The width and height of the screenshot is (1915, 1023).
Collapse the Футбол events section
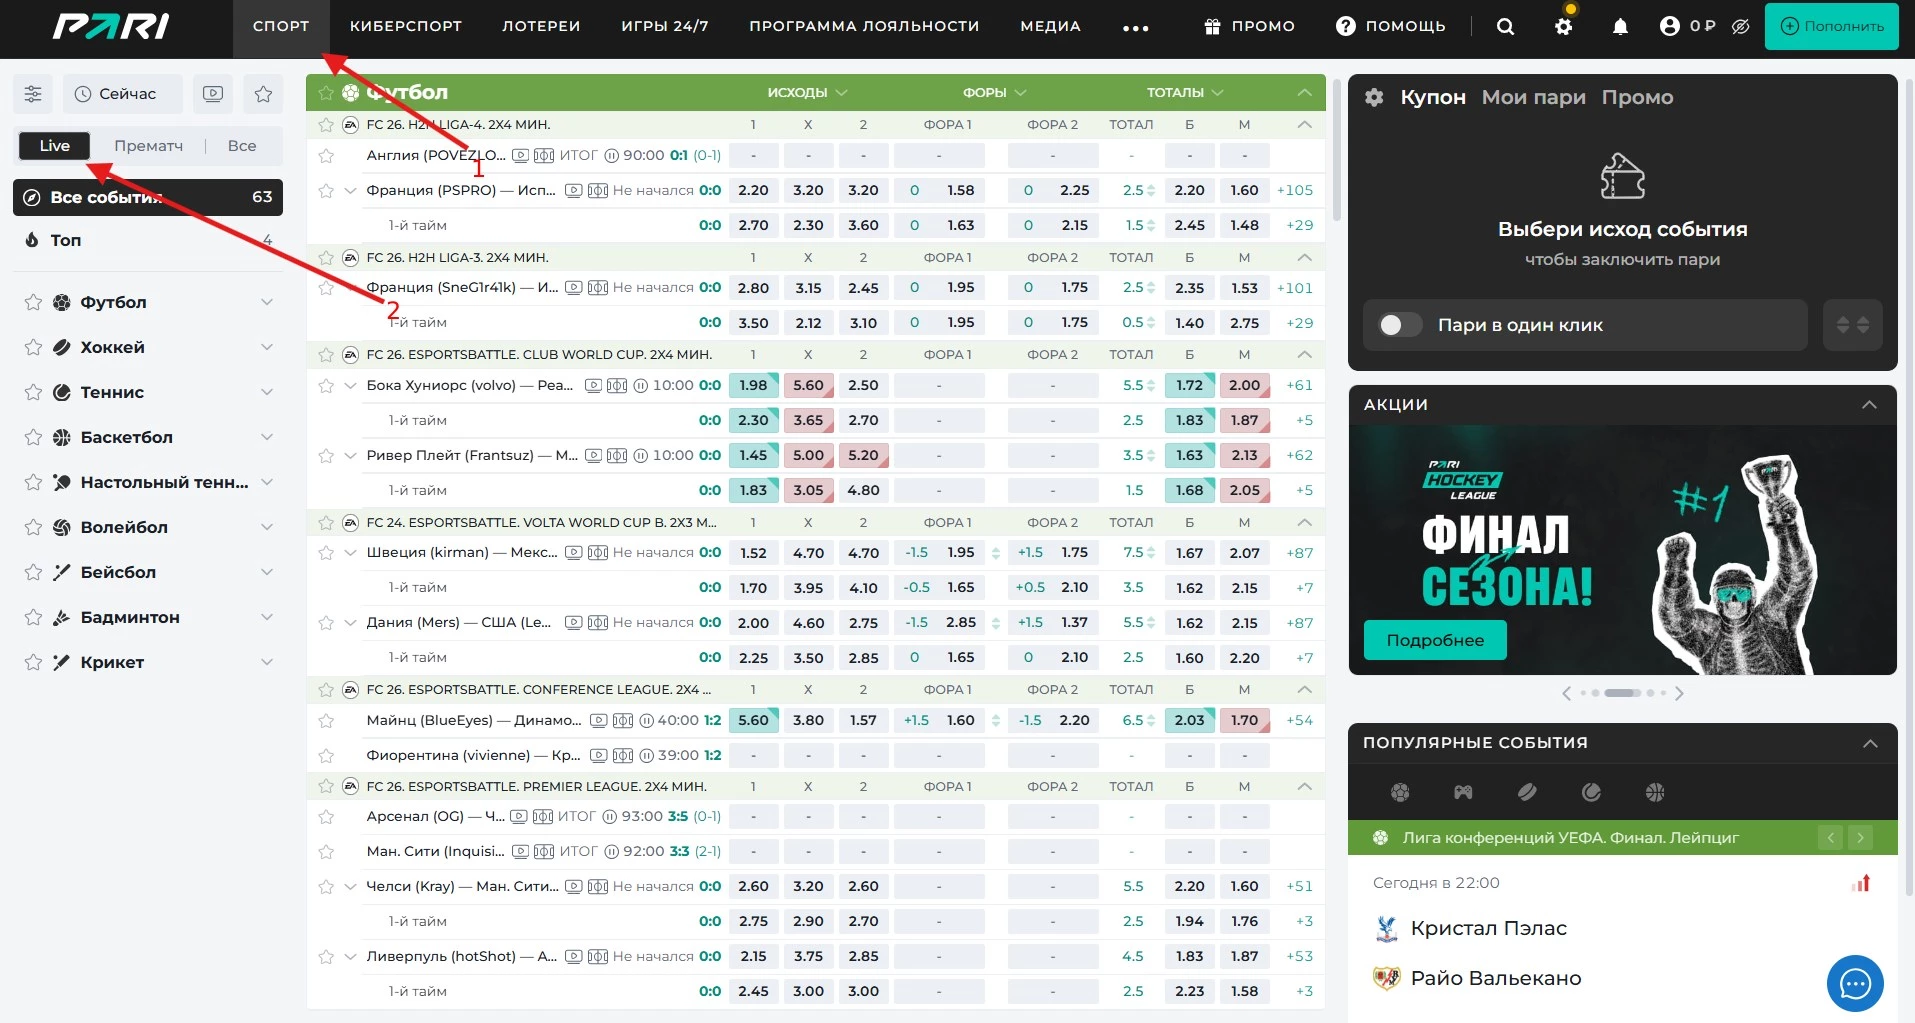[x=1304, y=93]
